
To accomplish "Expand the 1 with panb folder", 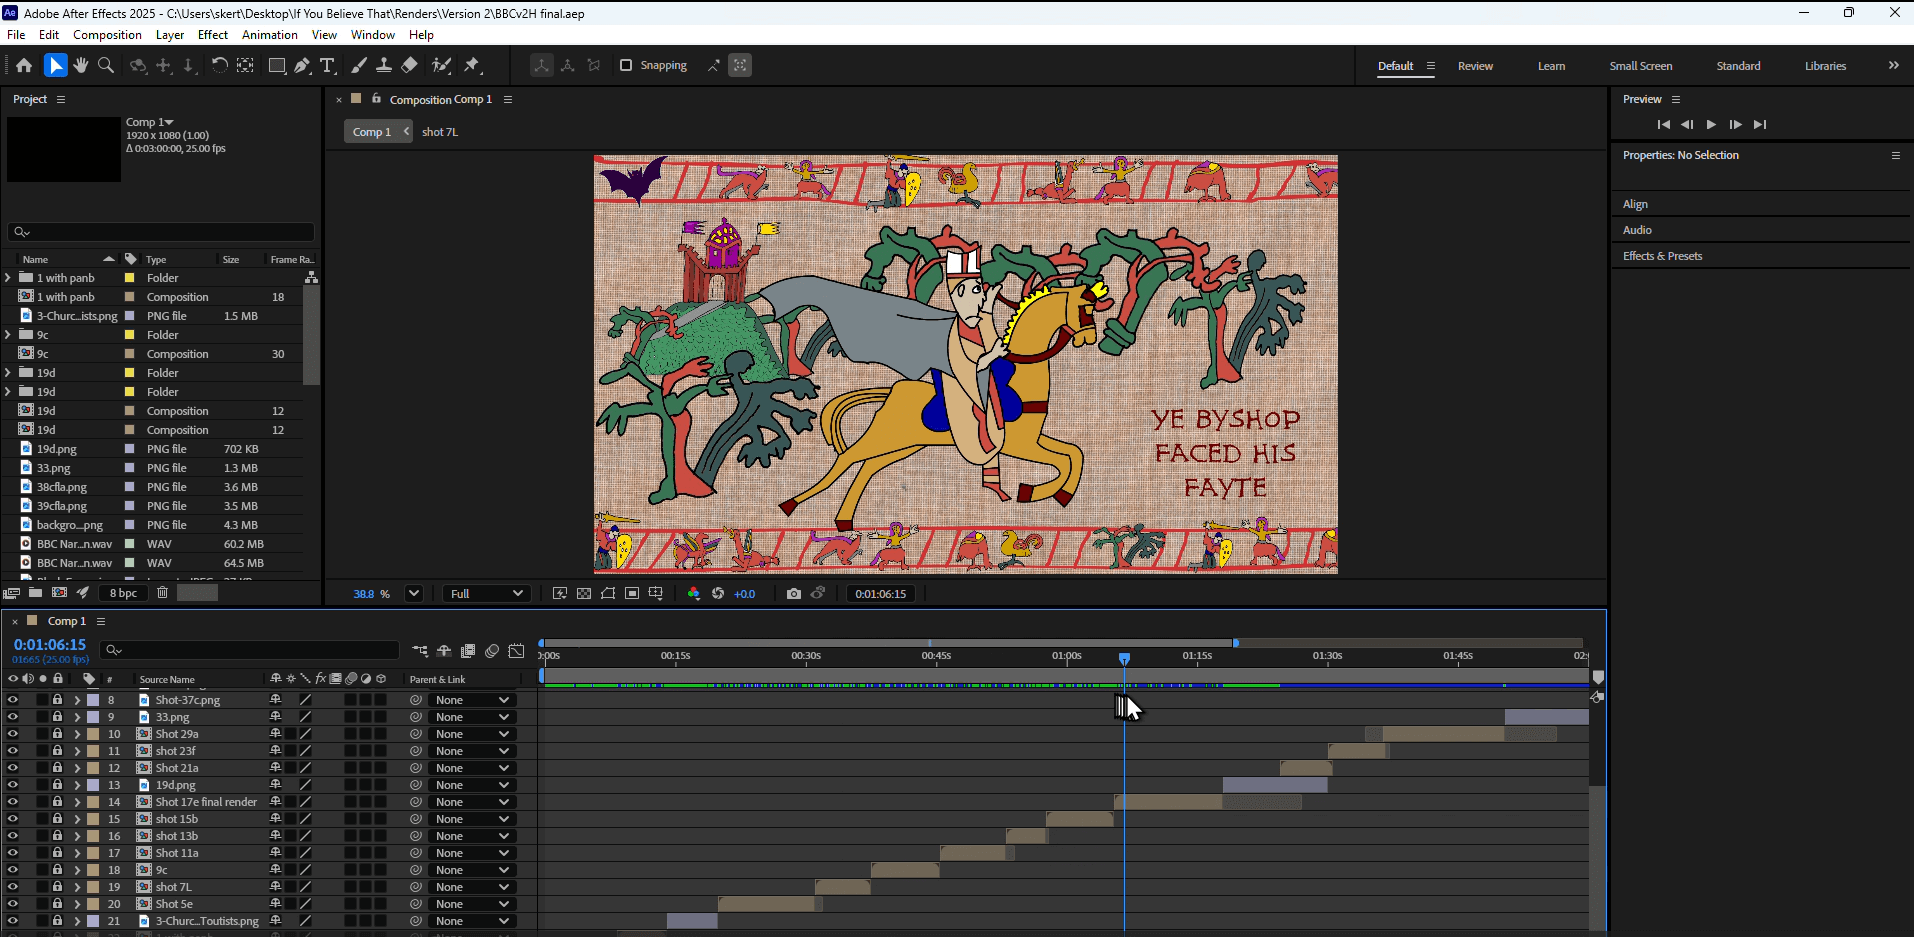I will click(8, 278).
